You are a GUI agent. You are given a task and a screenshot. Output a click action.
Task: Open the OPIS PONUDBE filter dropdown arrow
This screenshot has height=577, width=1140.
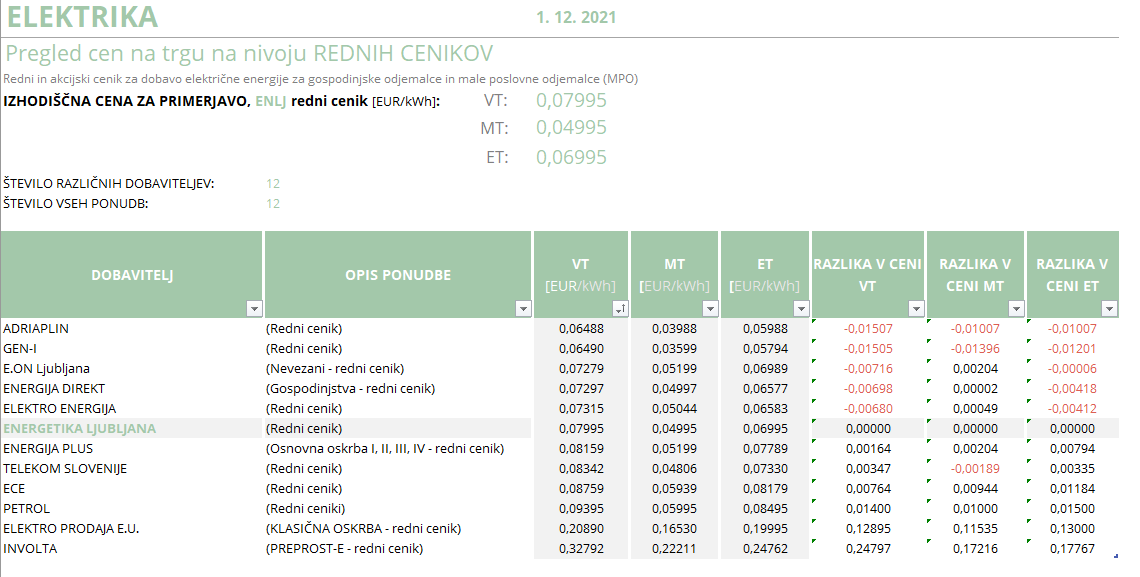point(522,309)
